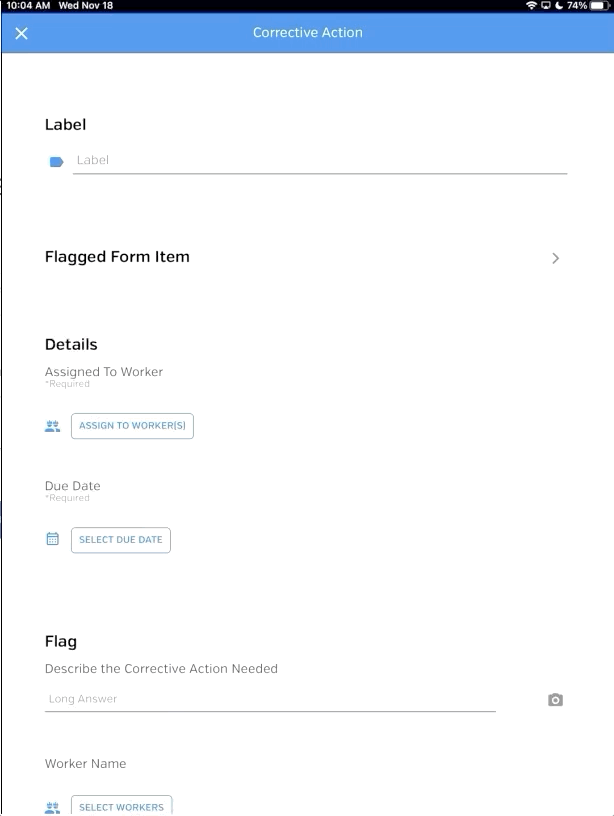This screenshot has width=614, height=816.
Task: Click the battery indicator icon
Action: 600,6
